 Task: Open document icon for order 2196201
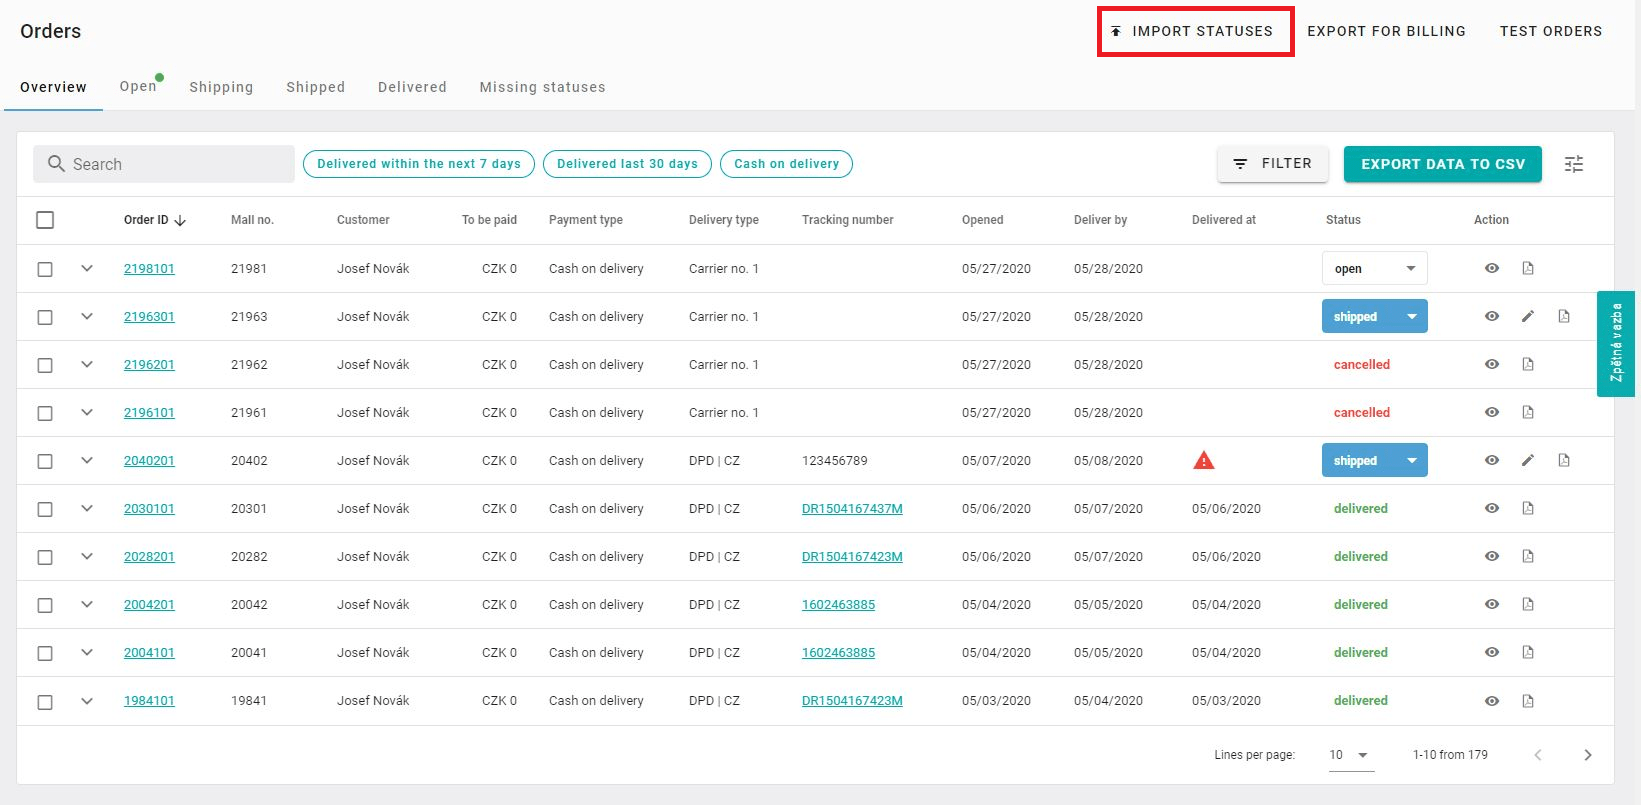coord(1528,364)
